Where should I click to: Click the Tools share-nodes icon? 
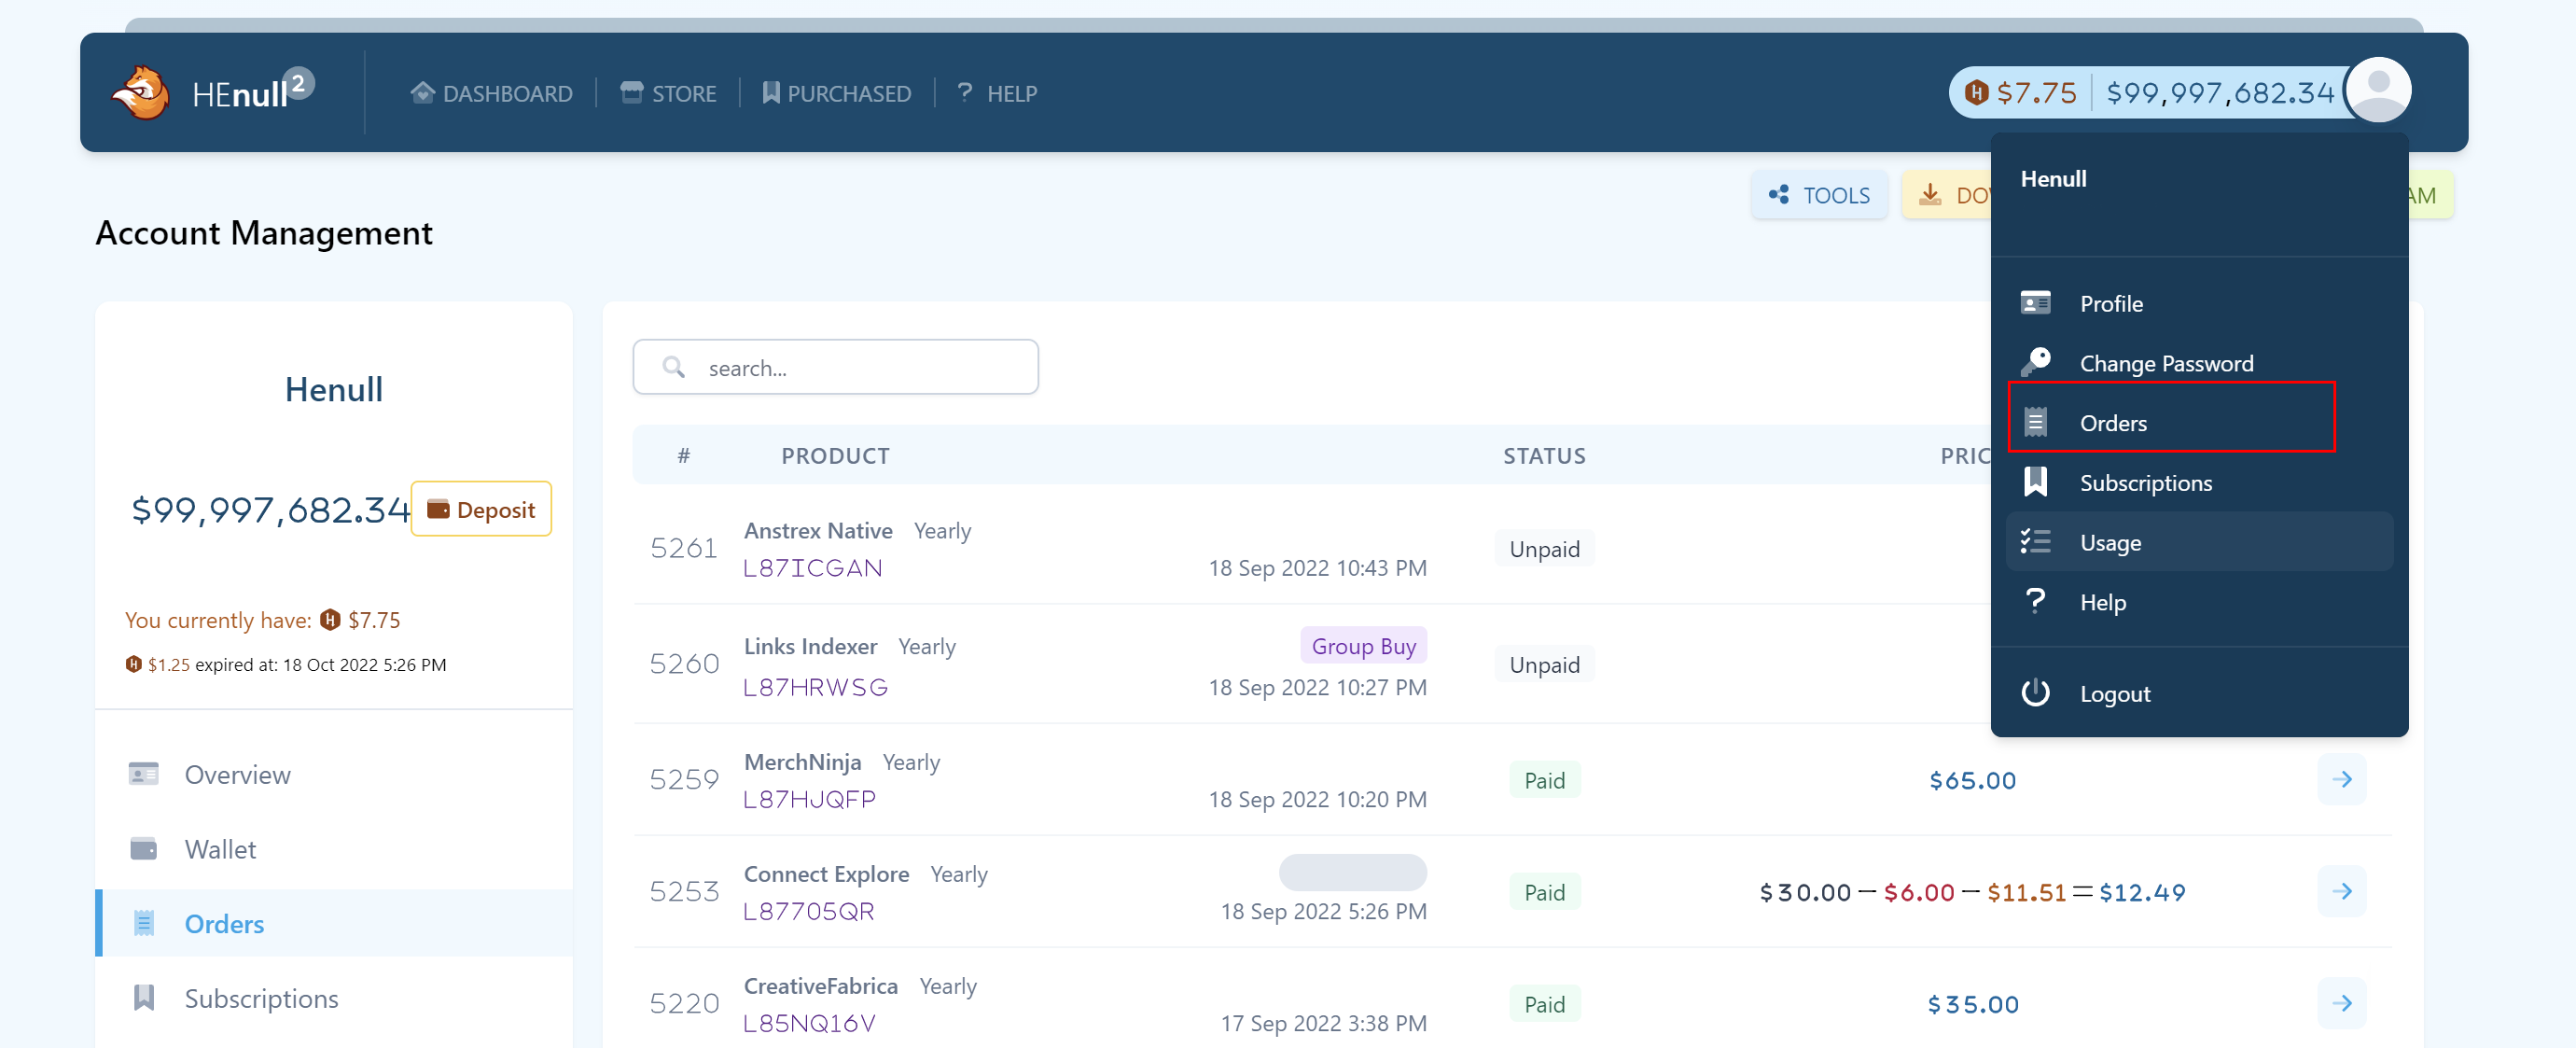pos(1778,194)
